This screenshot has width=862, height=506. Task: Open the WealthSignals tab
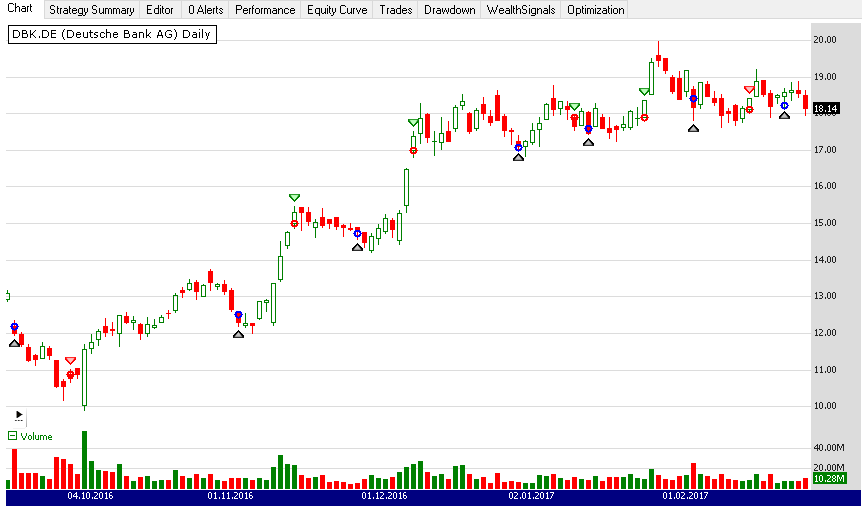520,10
